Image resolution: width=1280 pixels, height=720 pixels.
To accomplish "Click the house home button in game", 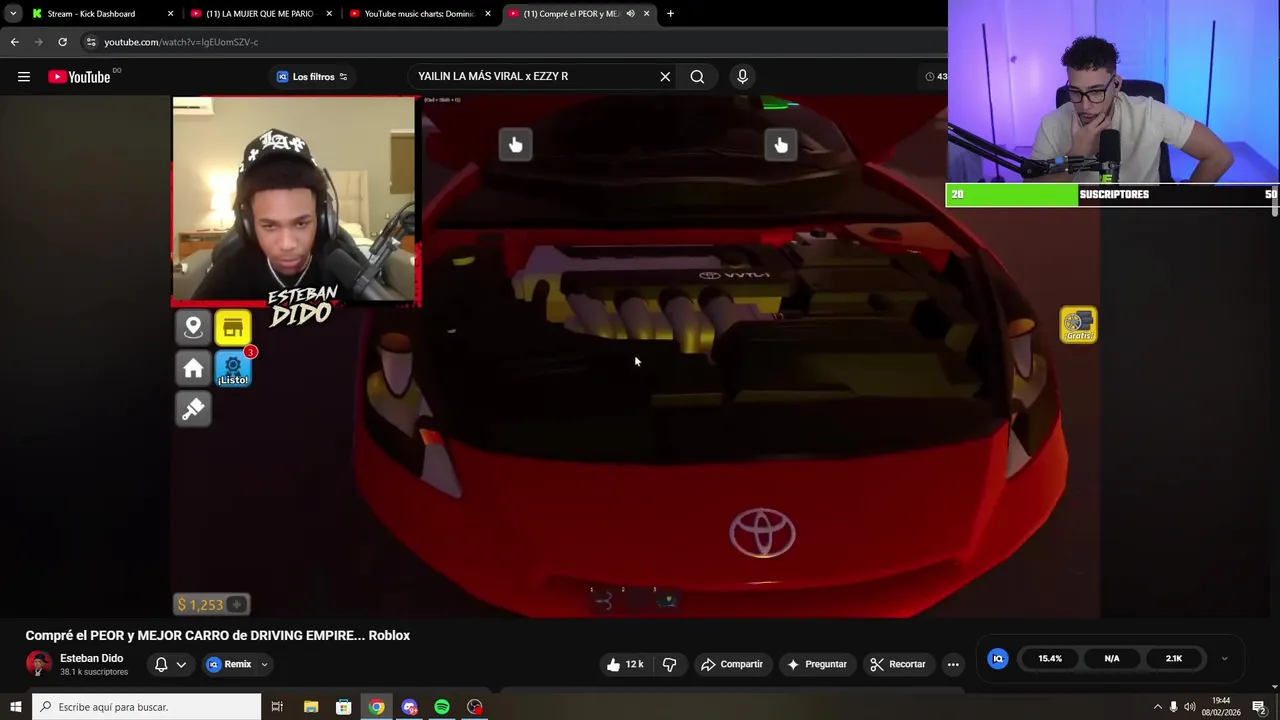I will coord(193,368).
